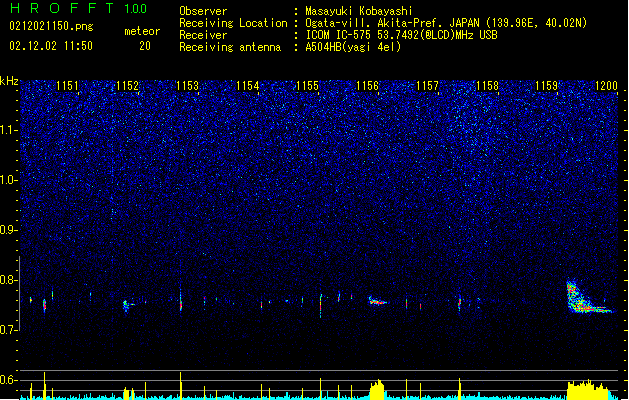Screen dimensions: 629x400
Task: Click the file name 0212021150.png
Action: 51,26
